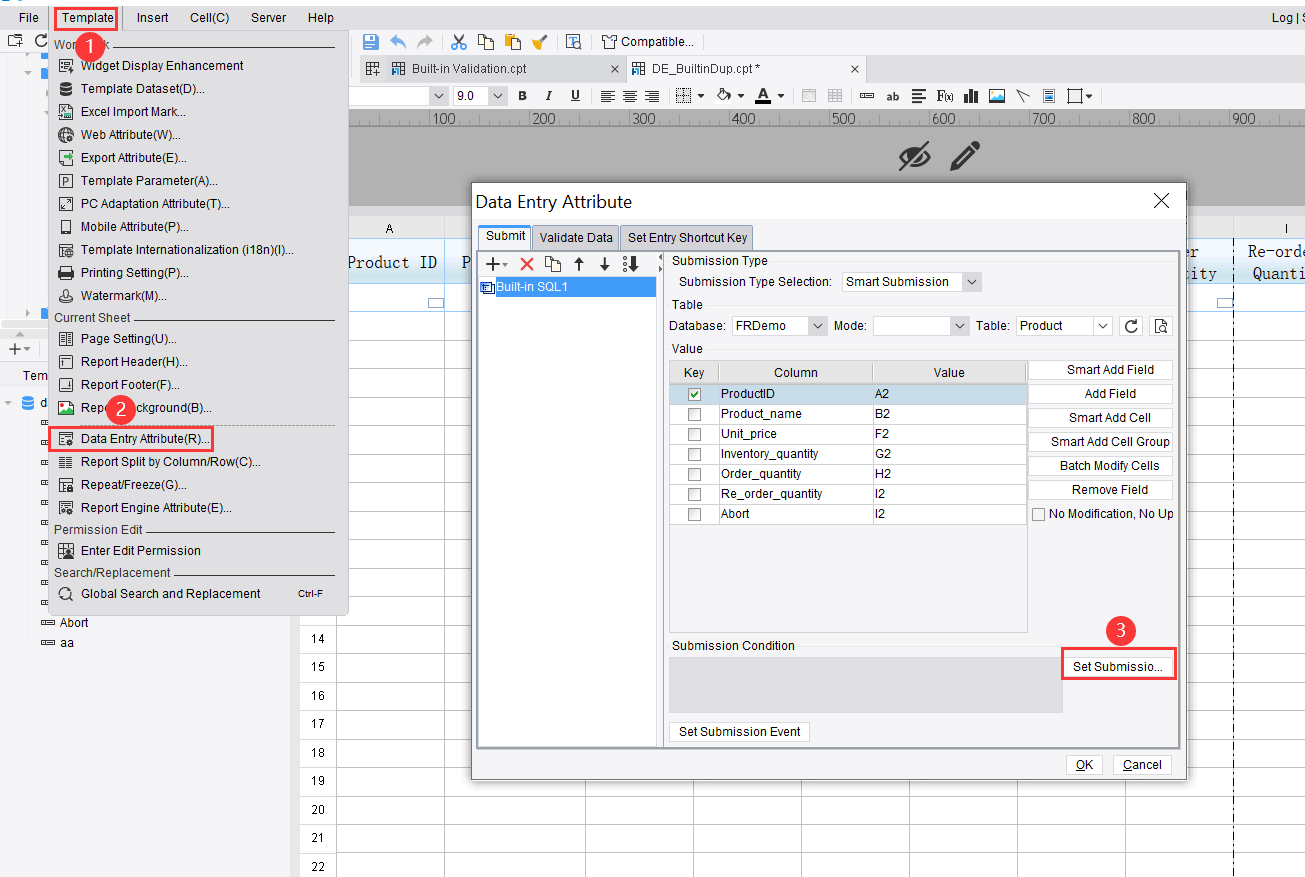Viewport: 1305px width, 877px height.
Task: Undo the last action using toolbar icon
Action: click(x=397, y=41)
